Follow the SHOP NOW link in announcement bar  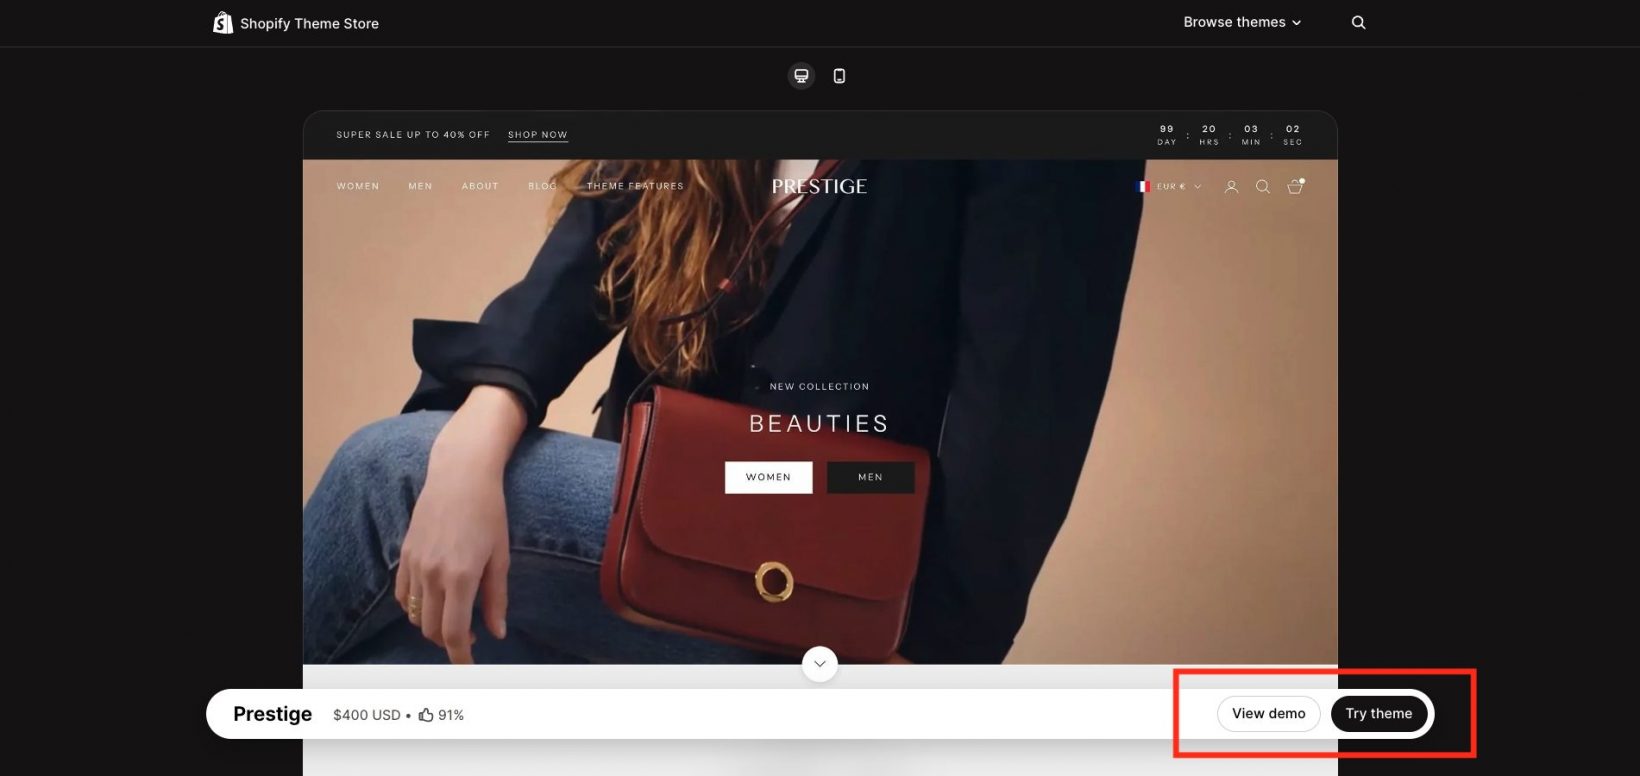537,135
